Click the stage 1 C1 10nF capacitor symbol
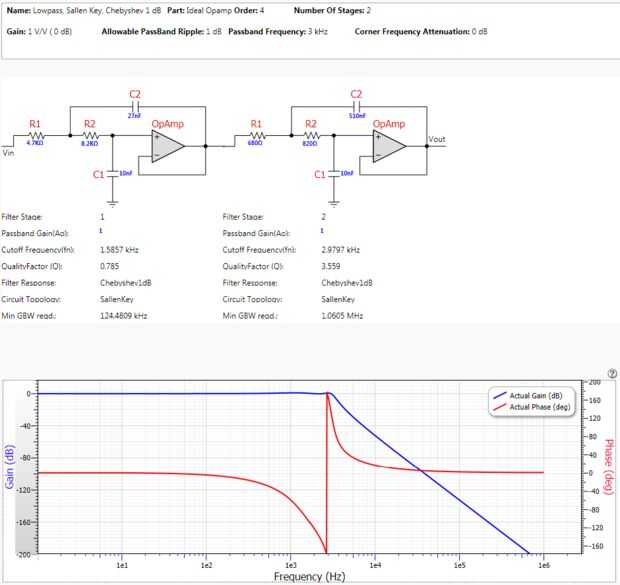620x585 pixels. point(113,173)
